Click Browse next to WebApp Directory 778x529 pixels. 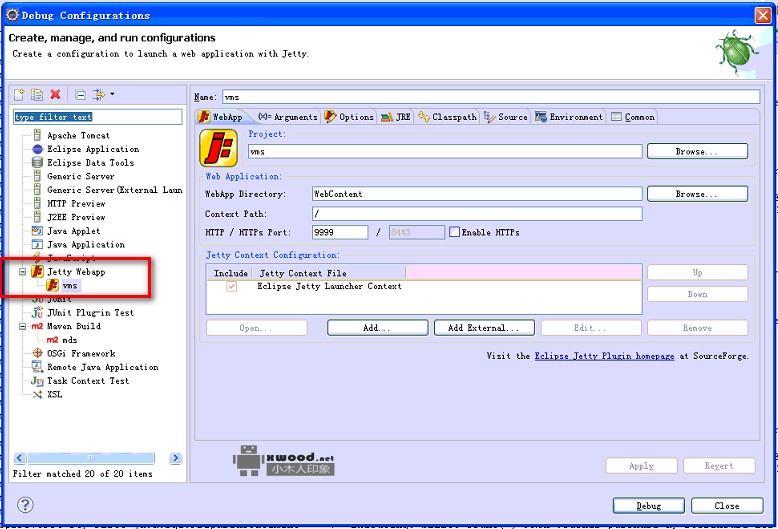click(697, 194)
